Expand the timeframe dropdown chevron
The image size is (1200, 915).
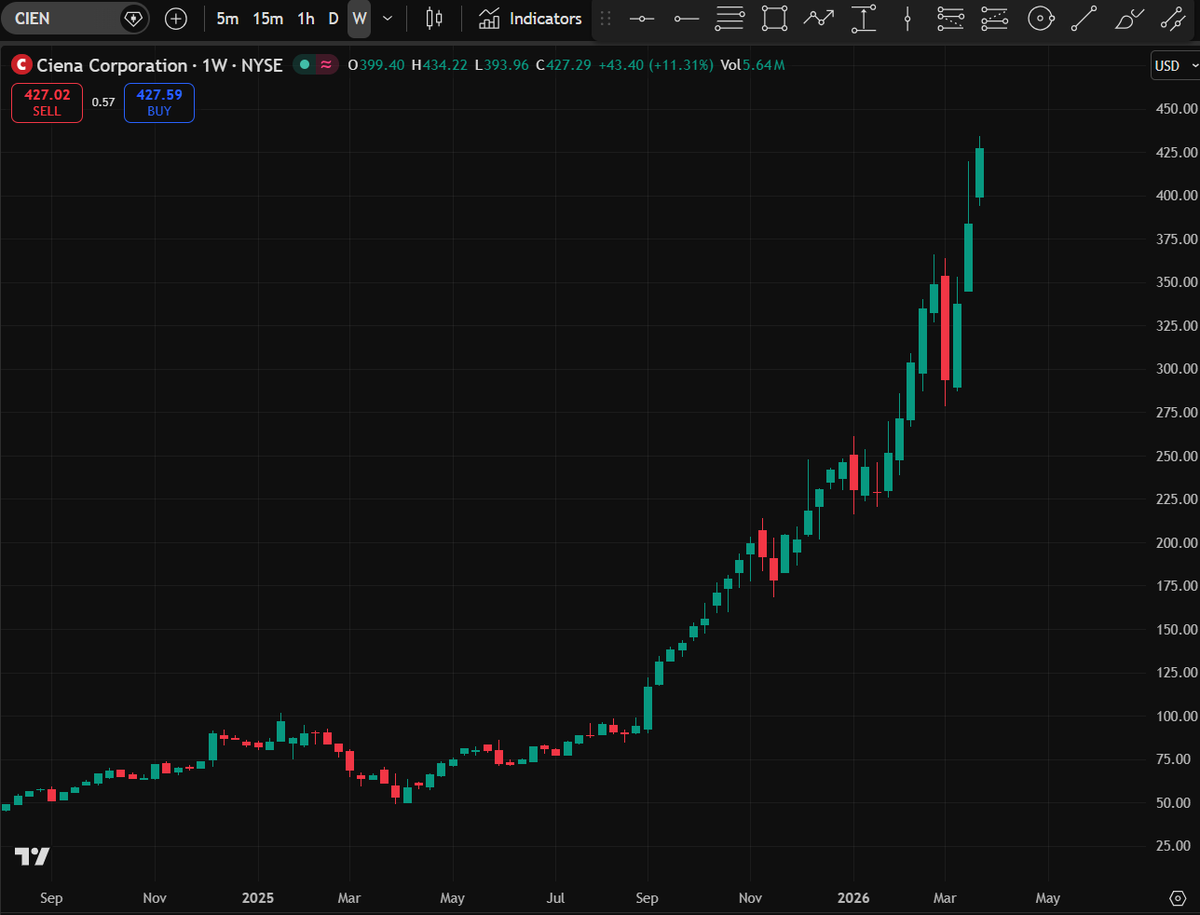click(x=388, y=18)
